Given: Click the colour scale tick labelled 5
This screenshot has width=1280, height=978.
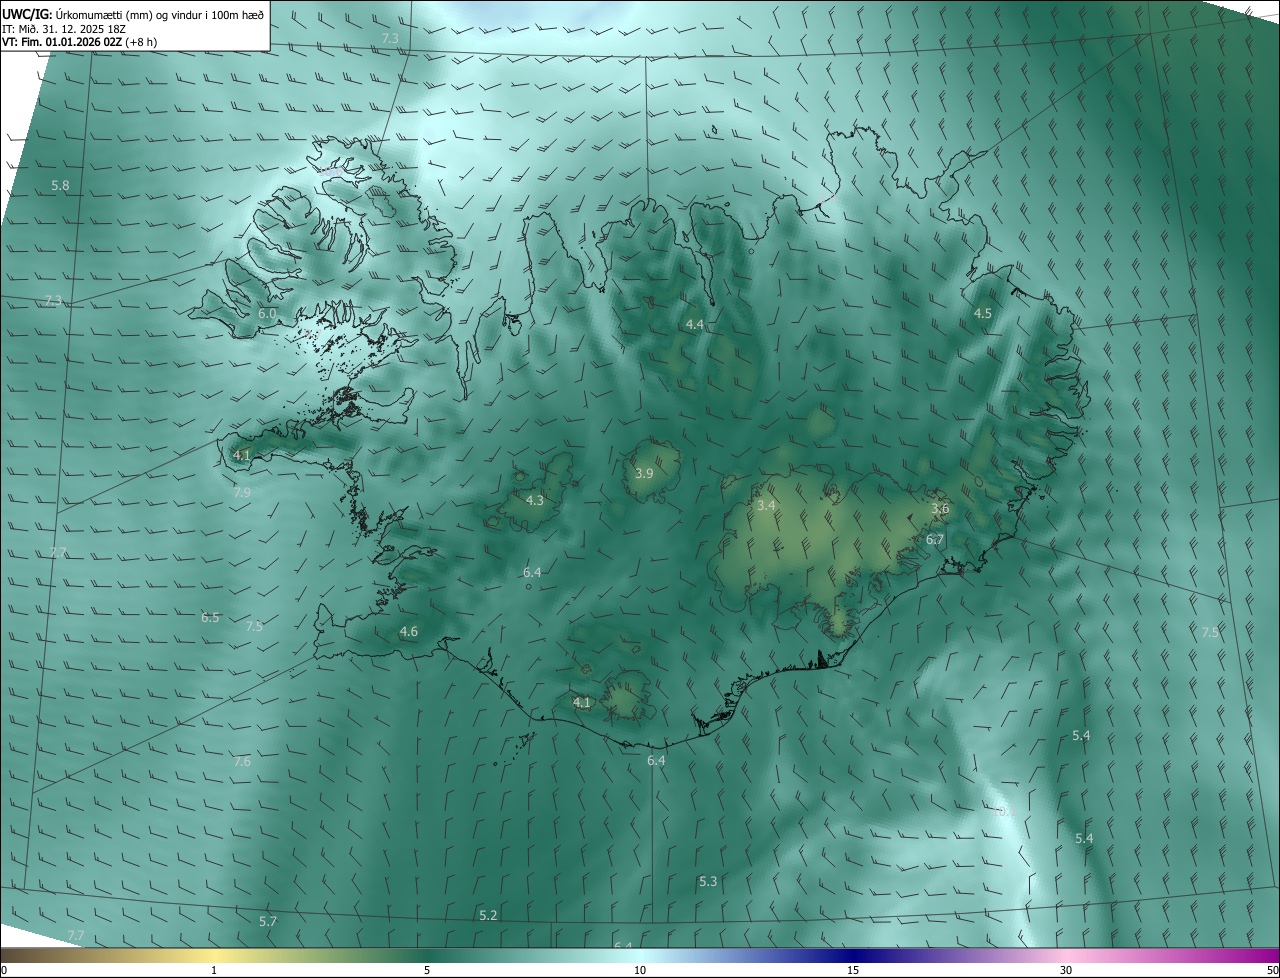Looking at the screenshot, I should click(427, 970).
